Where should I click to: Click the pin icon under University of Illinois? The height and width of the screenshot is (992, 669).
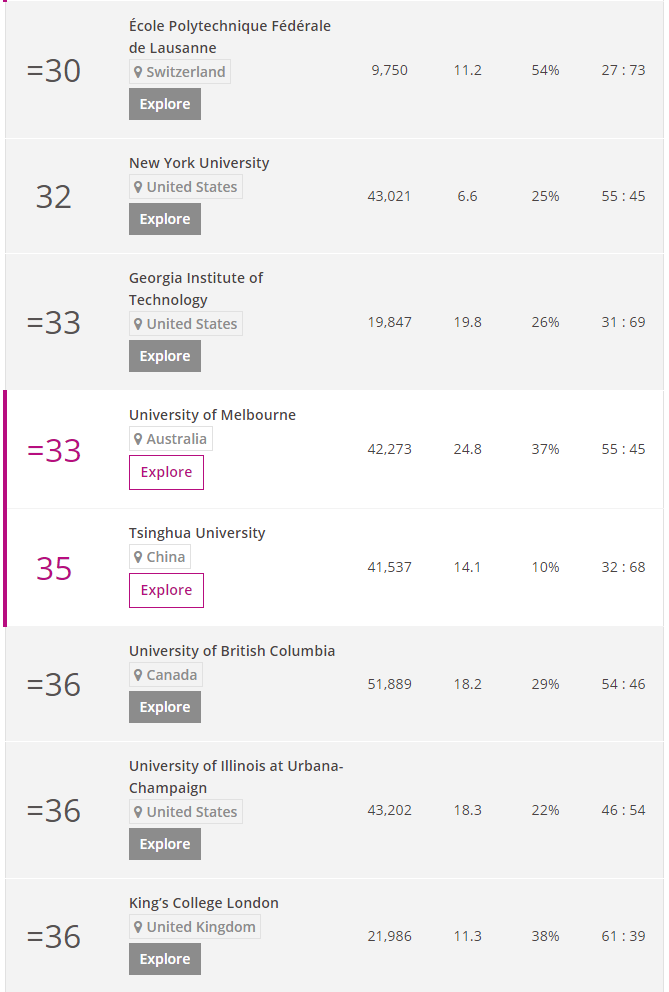point(138,812)
